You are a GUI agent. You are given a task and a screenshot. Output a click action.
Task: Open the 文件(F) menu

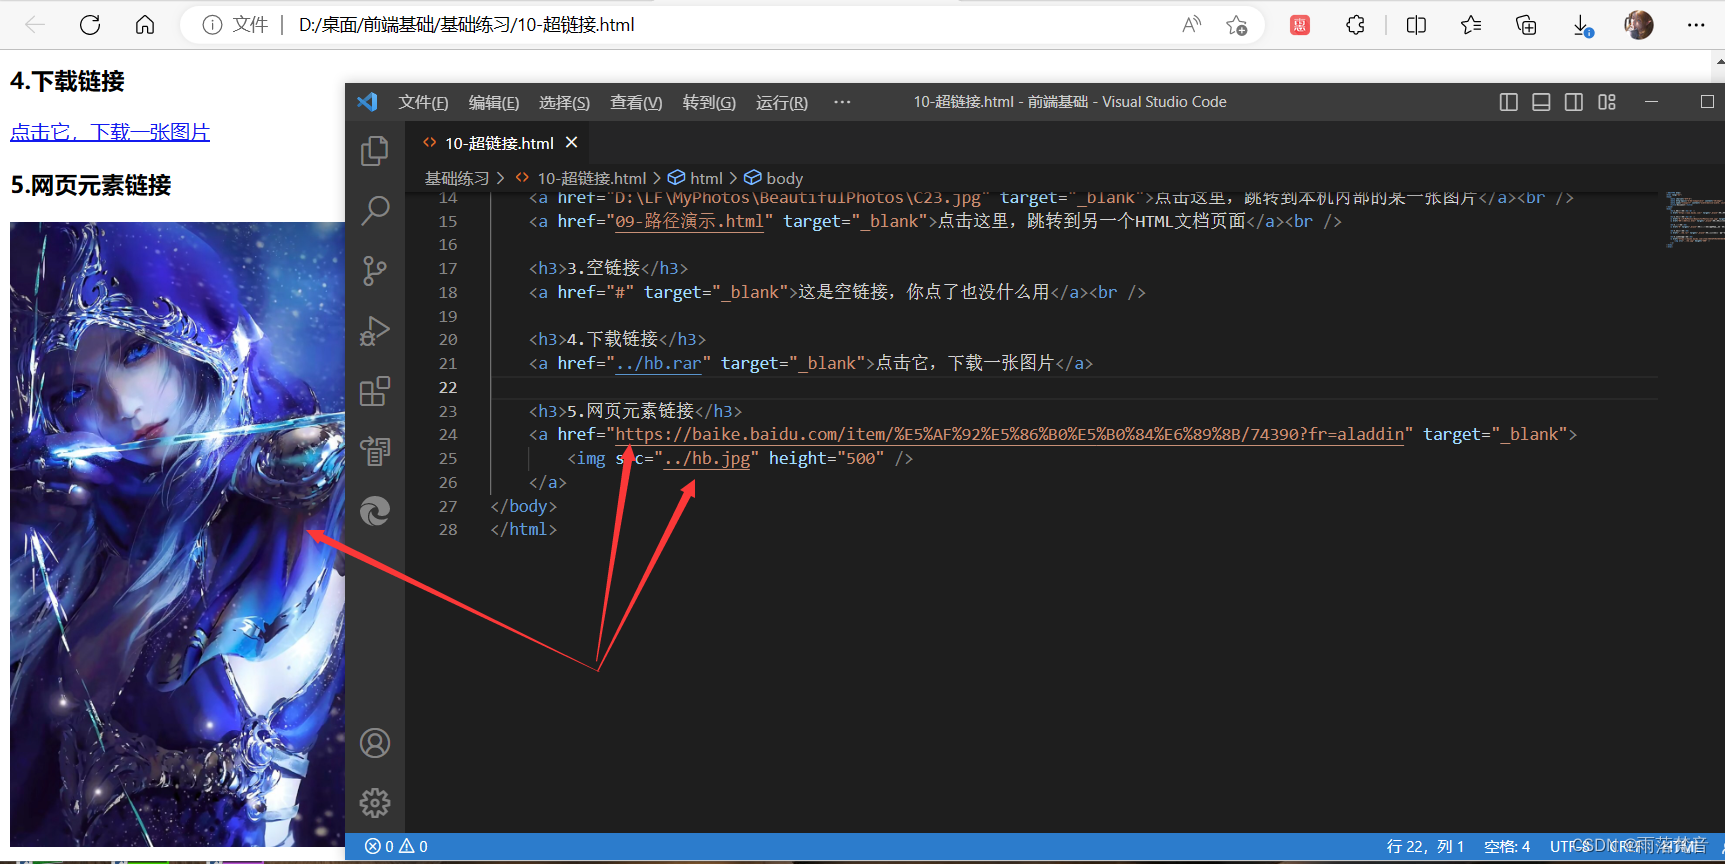click(423, 102)
